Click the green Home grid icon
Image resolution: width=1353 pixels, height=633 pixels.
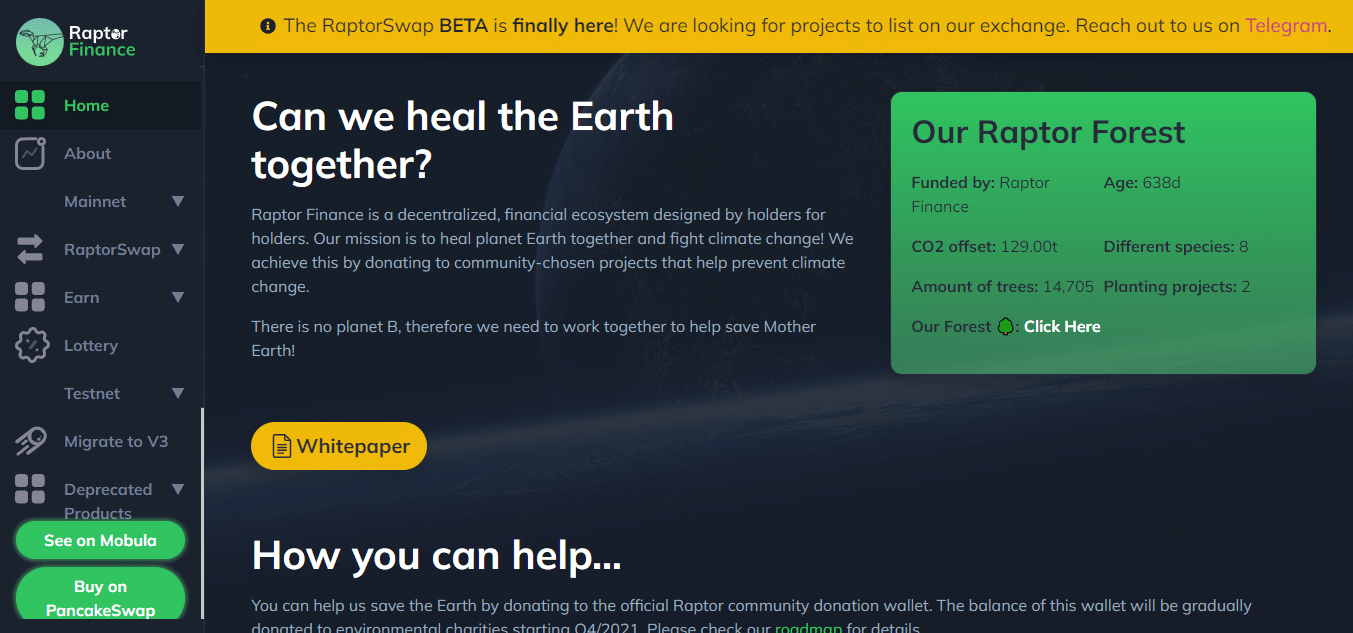pyautogui.click(x=30, y=105)
